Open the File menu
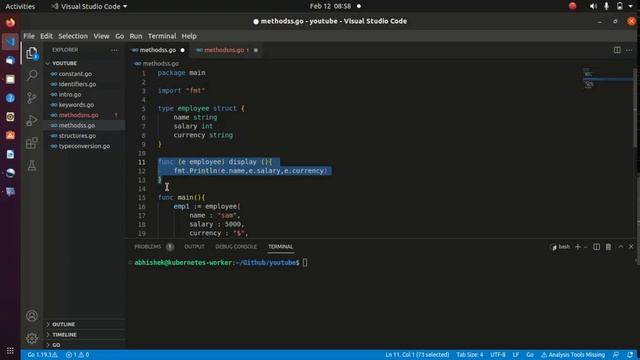 coord(29,36)
